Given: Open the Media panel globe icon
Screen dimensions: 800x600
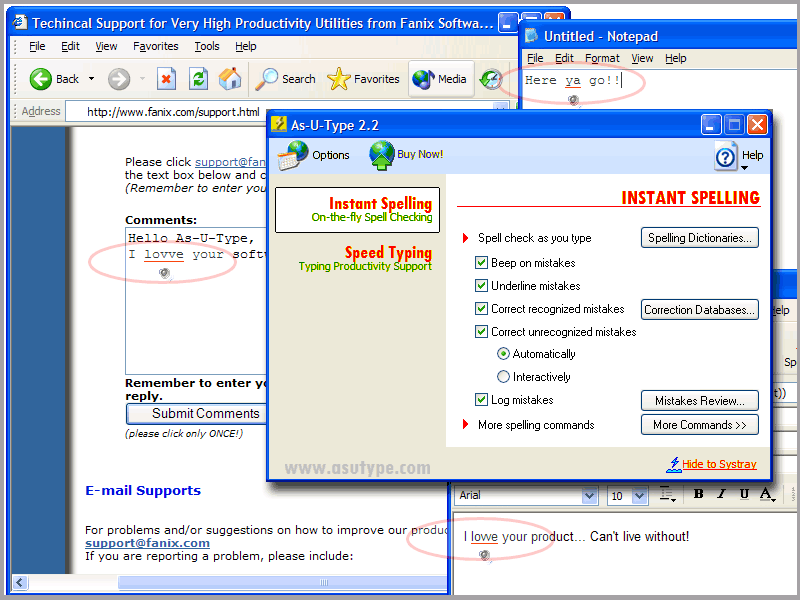Looking at the screenshot, I should [x=423, y=79].
